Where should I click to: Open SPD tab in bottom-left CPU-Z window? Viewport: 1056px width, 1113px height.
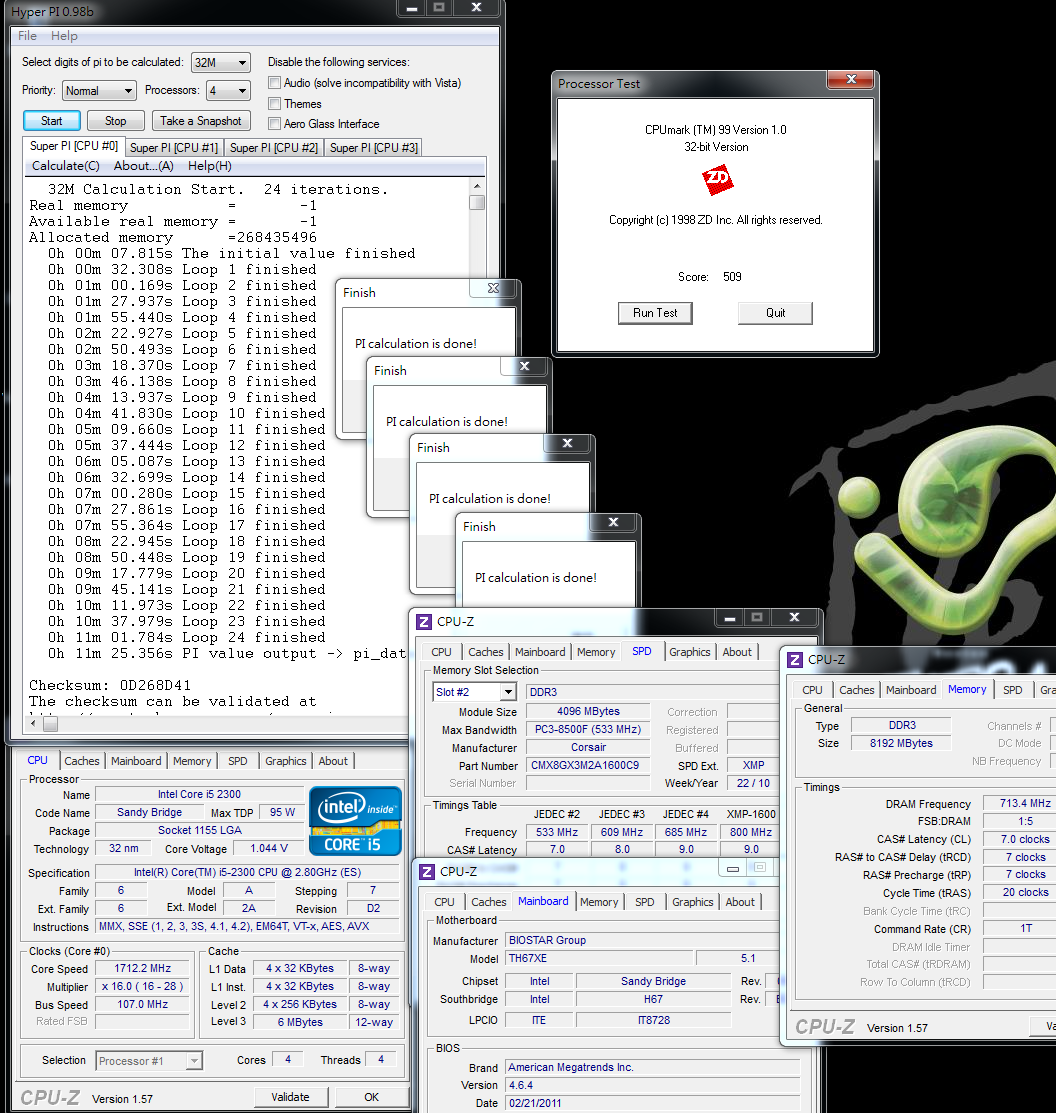click(238, 761)
